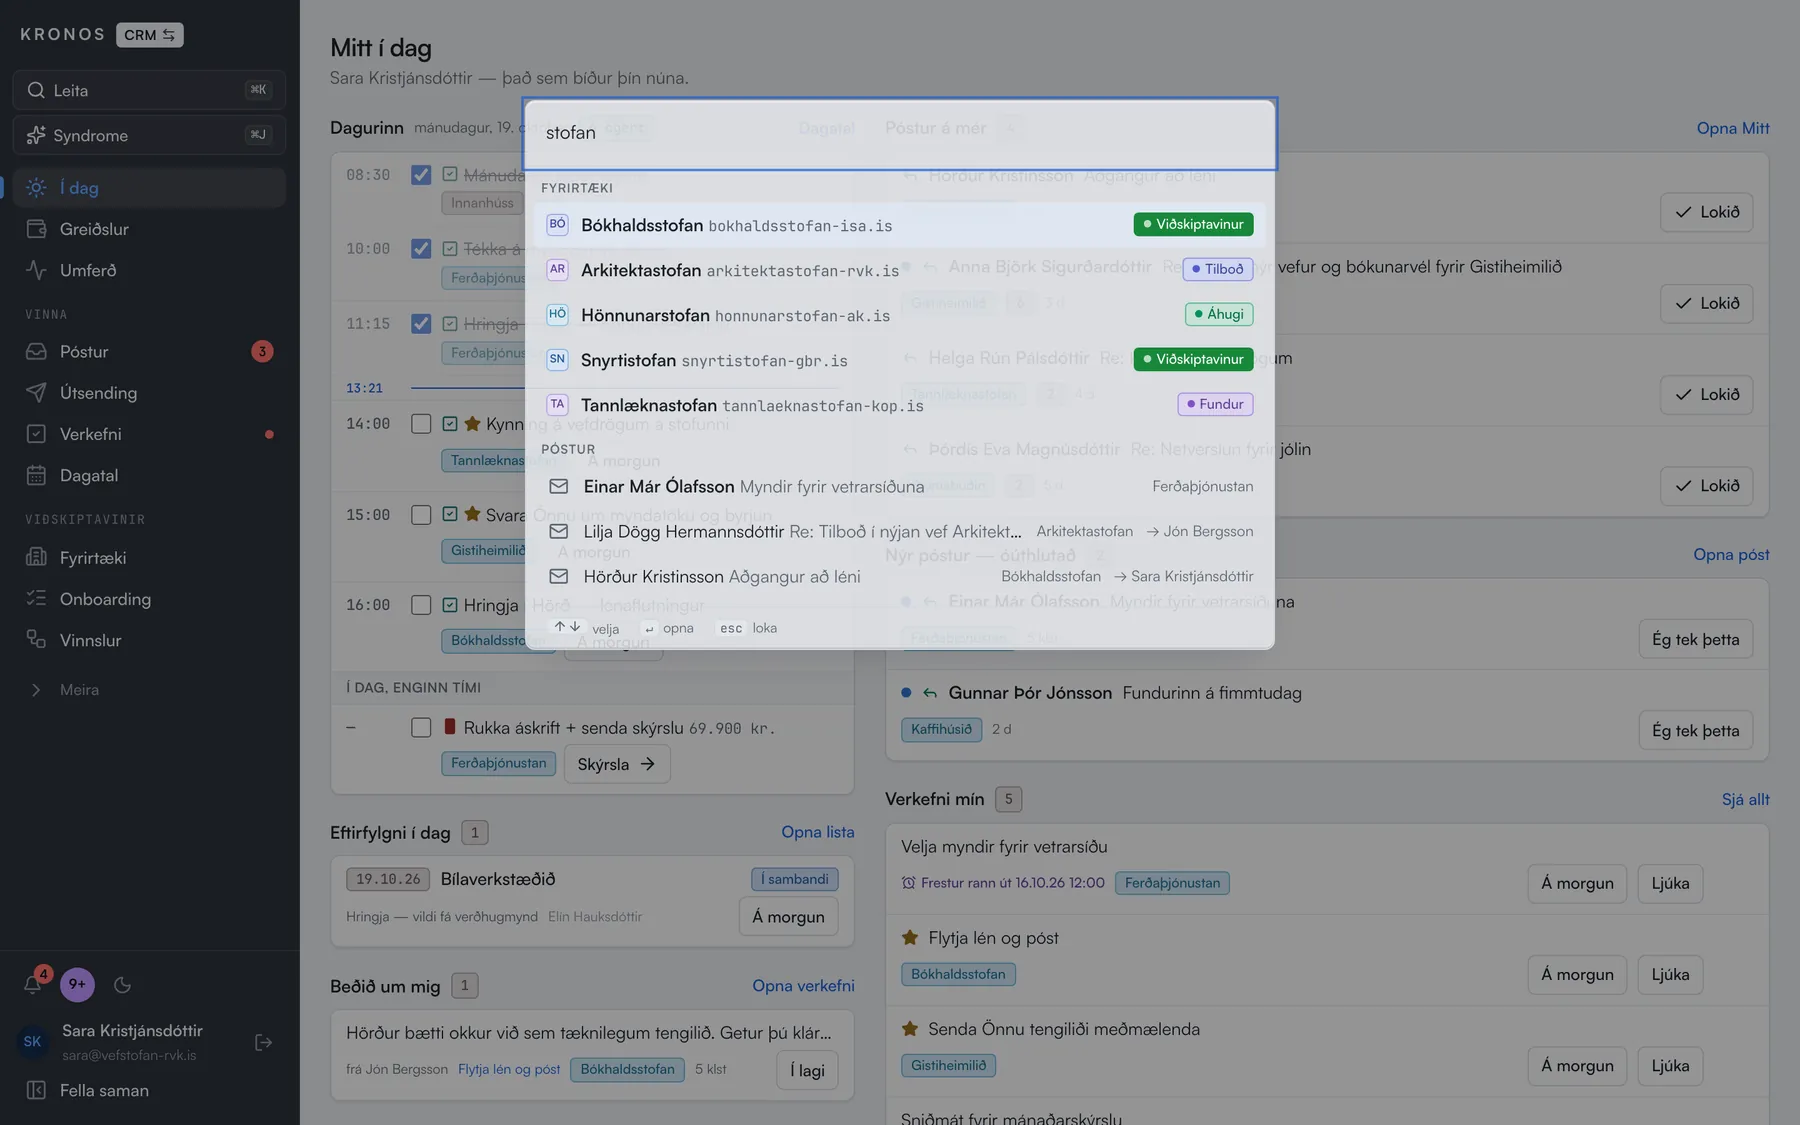
Task: Click Opna Mitt link
Action: 1733,128
